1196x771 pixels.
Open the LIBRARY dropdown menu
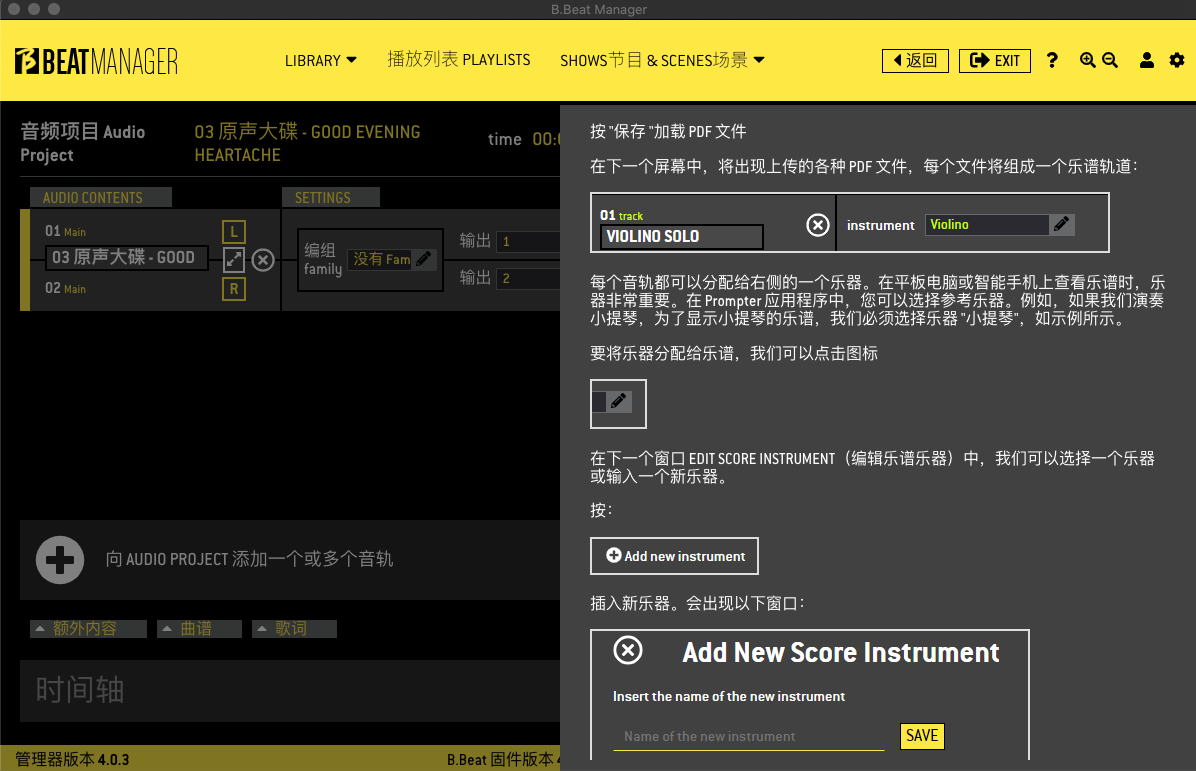[x=320, y=60]
